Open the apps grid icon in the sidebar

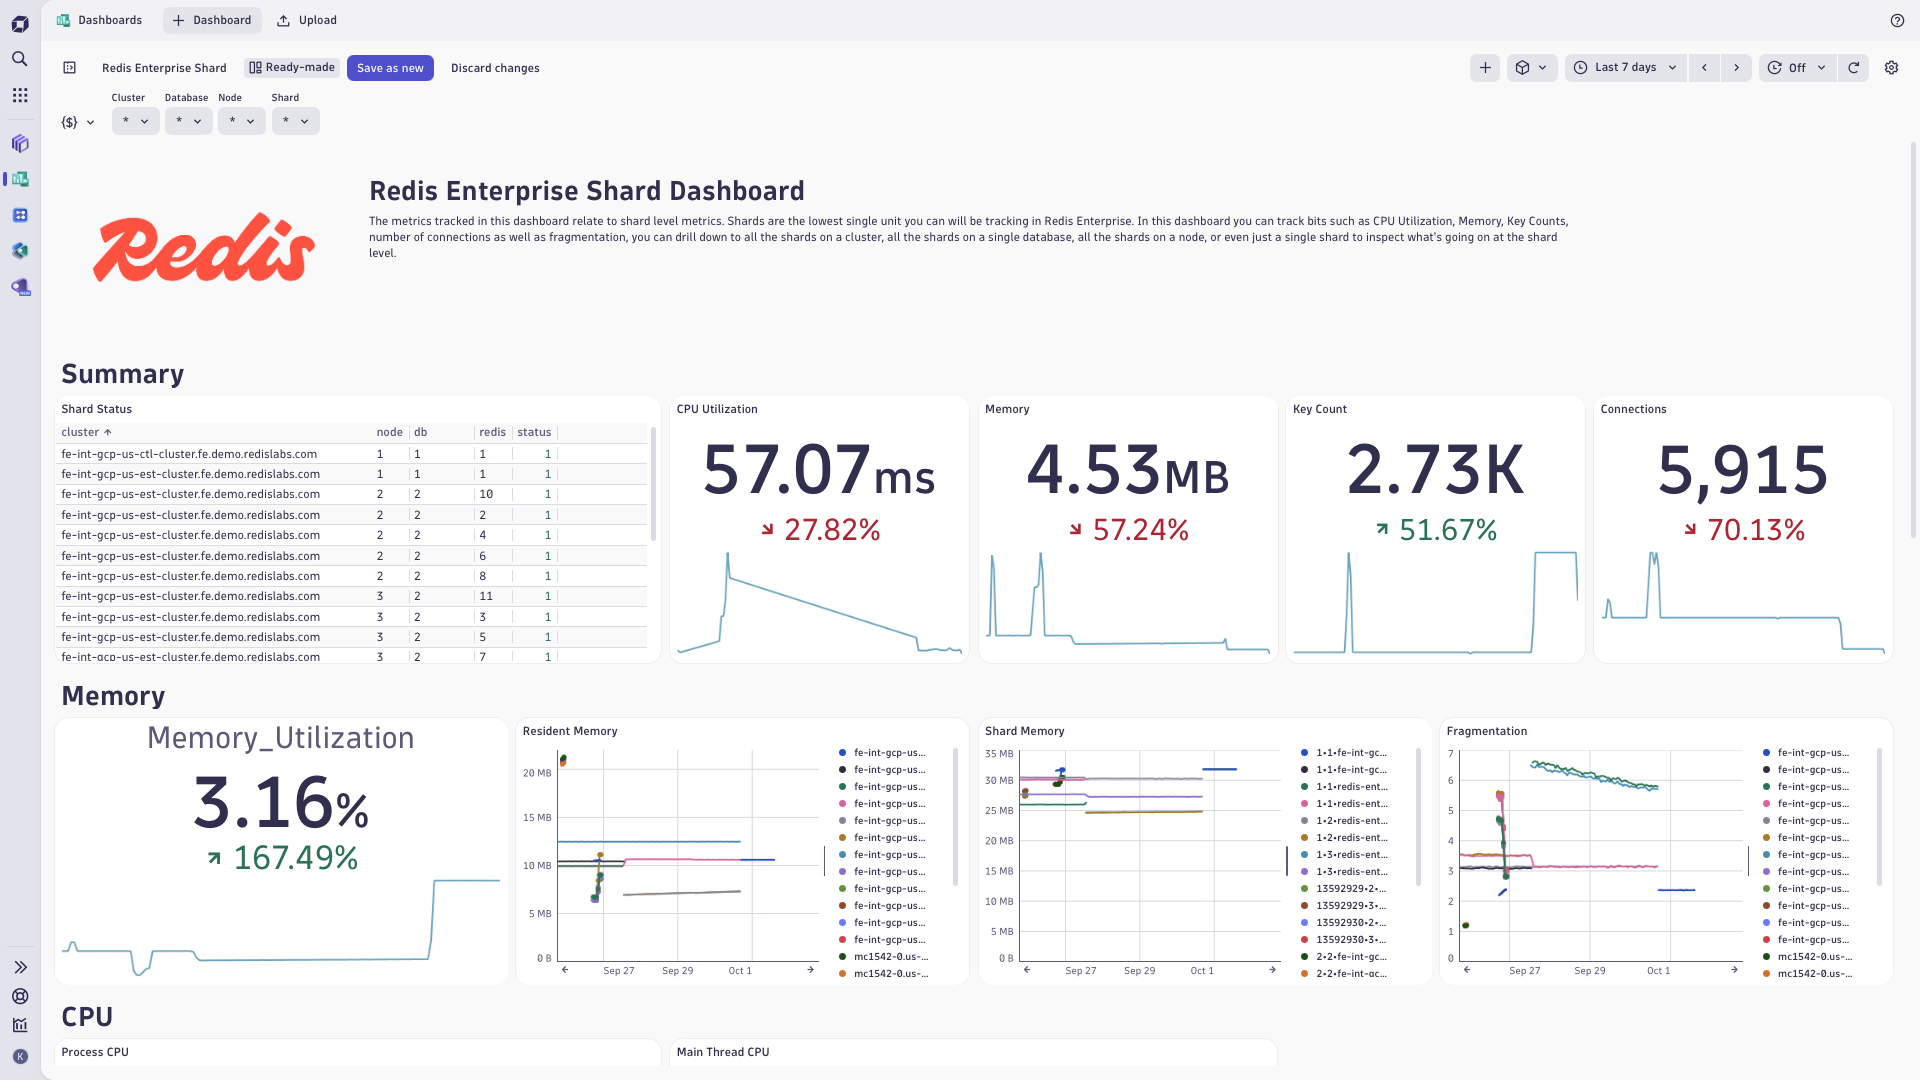[x=20, y=95]
